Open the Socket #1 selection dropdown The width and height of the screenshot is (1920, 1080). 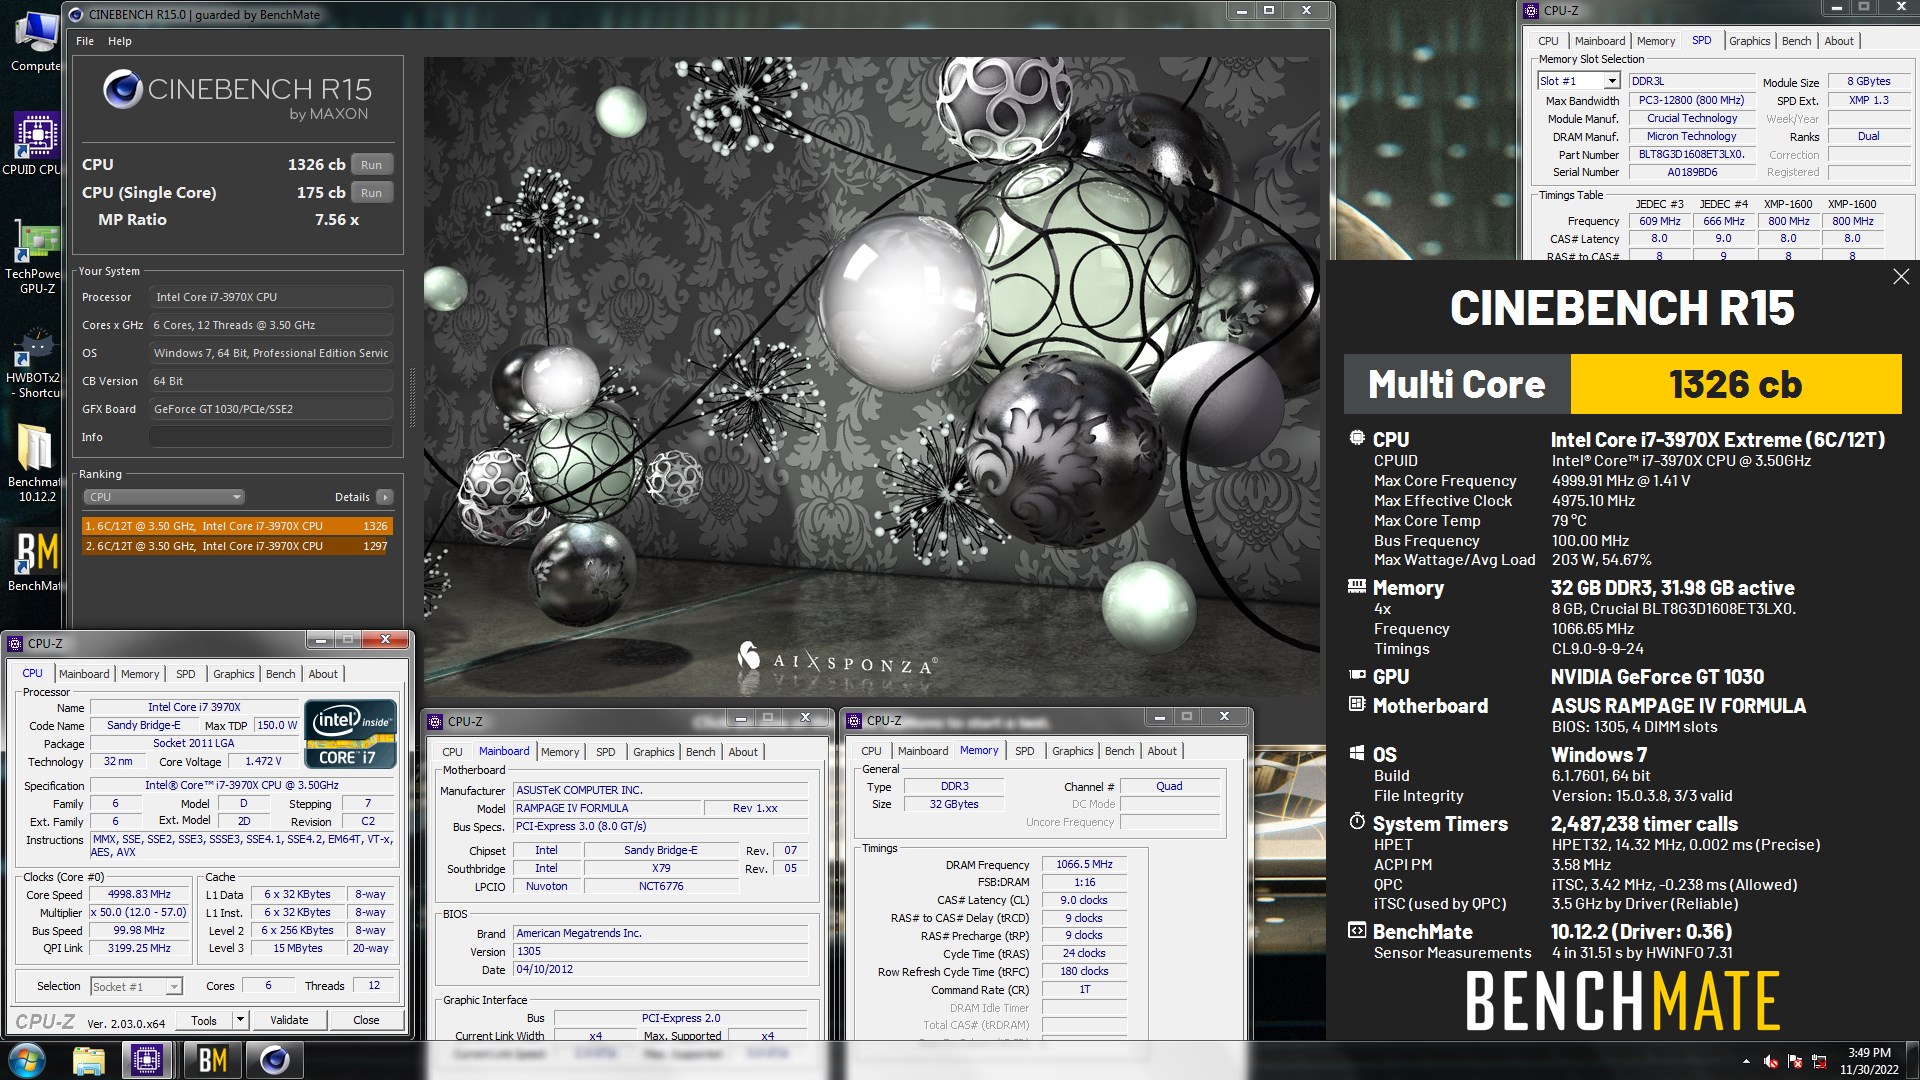click(136, 987)
